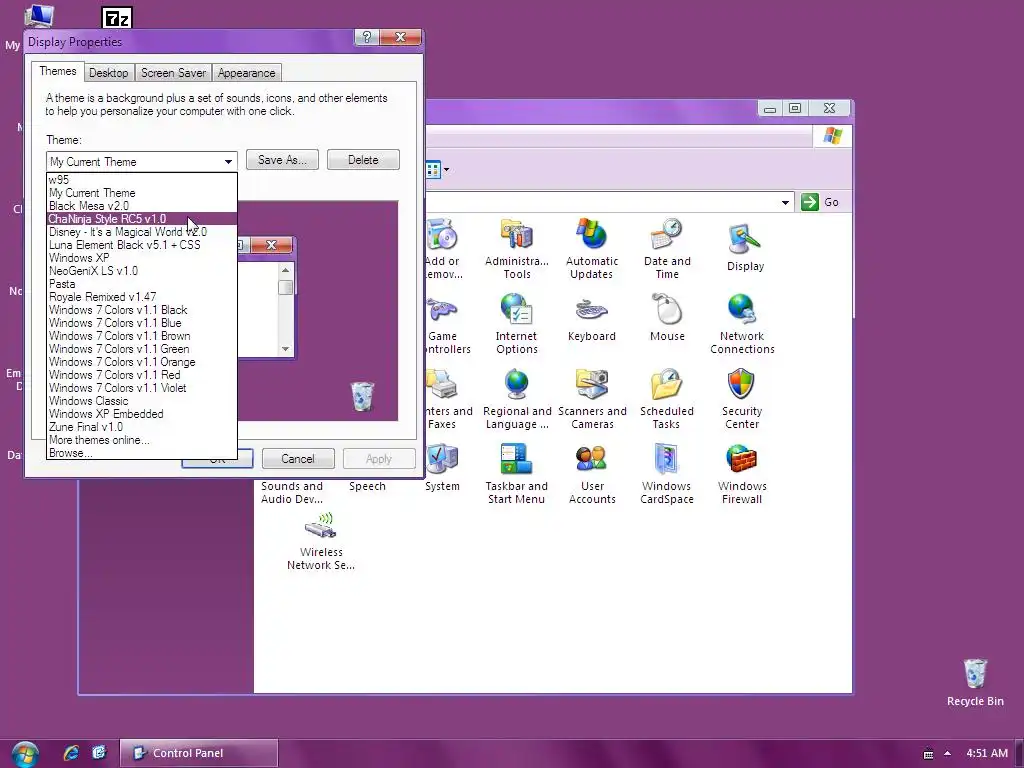This screenshot has height=768, width=1024.
Task: Choose w95 theme from list
Action: click(142, 180)
